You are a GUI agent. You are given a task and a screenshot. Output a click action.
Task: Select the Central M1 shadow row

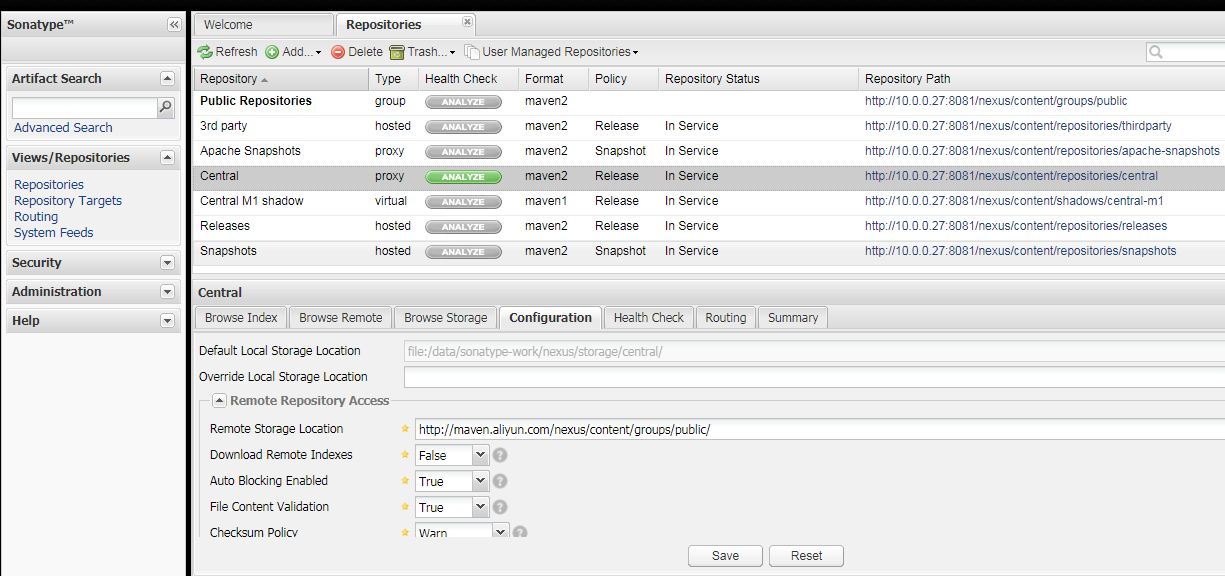point(709,201)
